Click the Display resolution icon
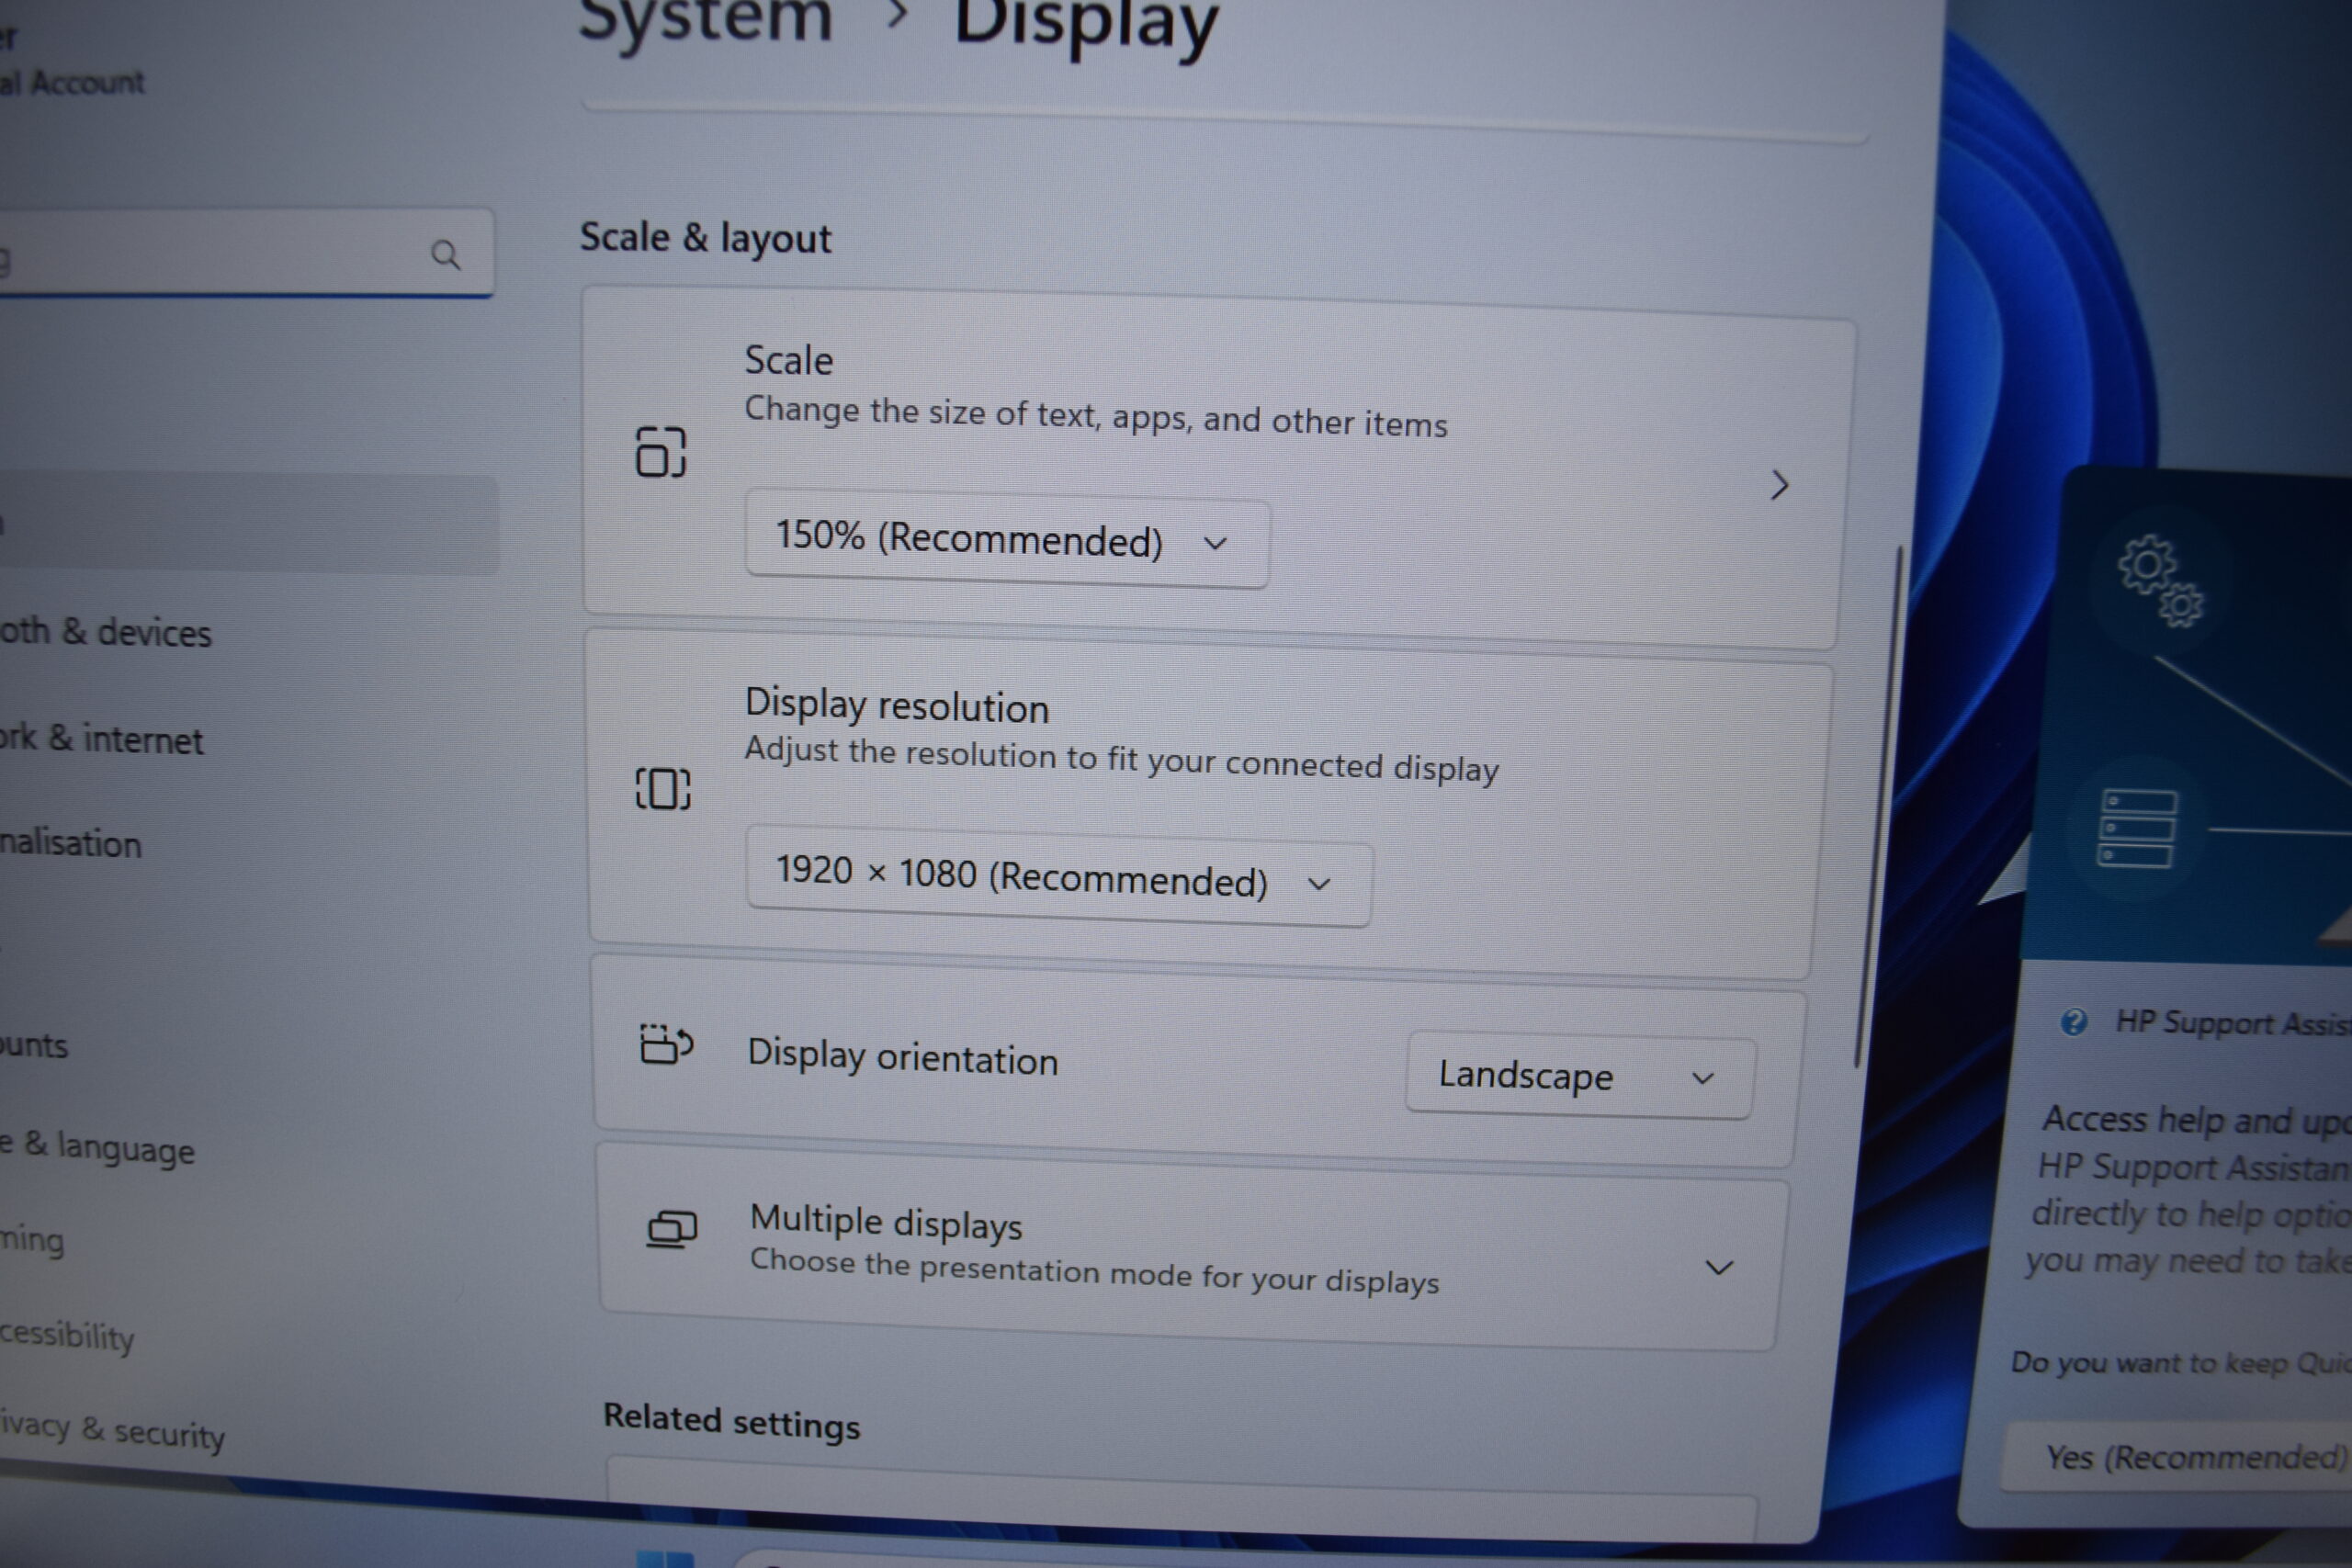 pyautogui.click(x=663, y=789)
